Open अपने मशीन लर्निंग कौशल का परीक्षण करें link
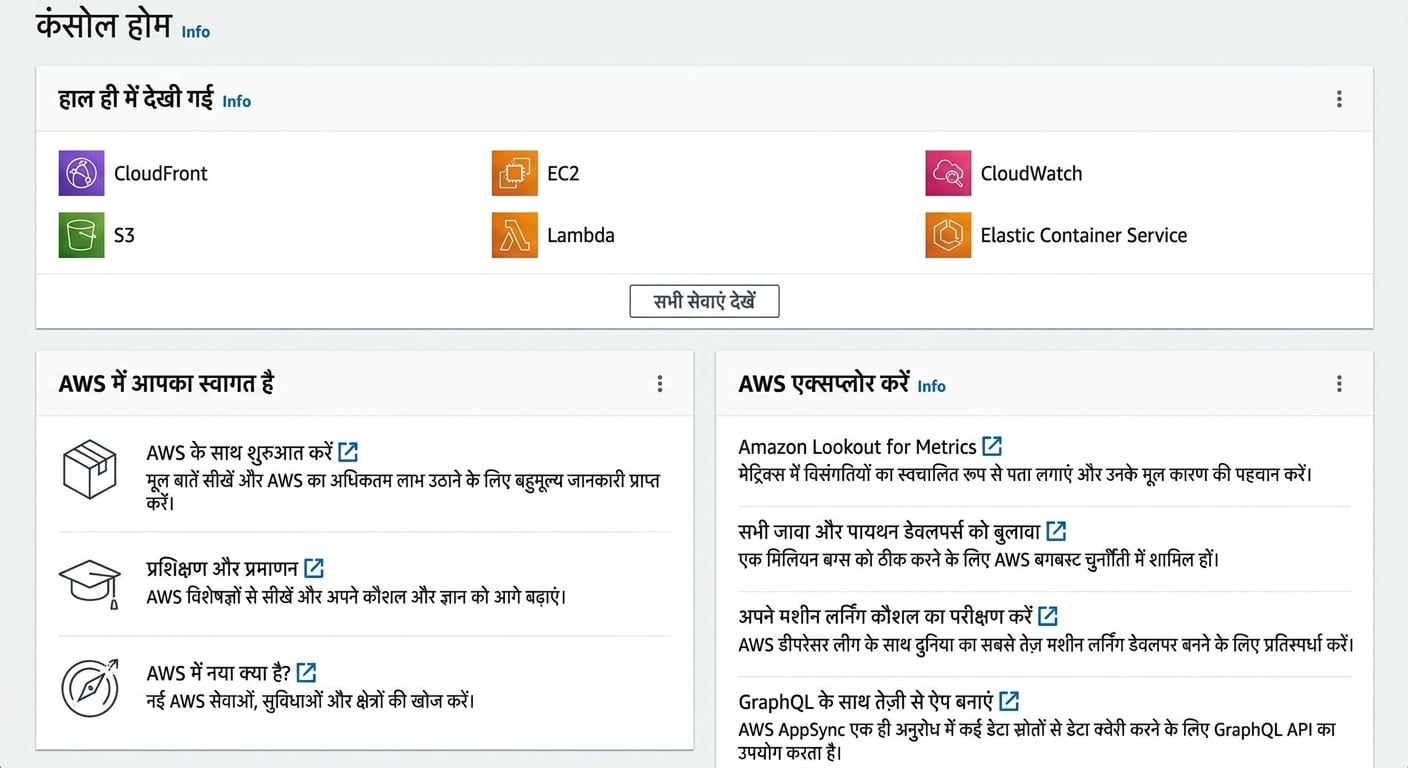Viewport: 1408px width, 768px height. [x=885, y=616]
